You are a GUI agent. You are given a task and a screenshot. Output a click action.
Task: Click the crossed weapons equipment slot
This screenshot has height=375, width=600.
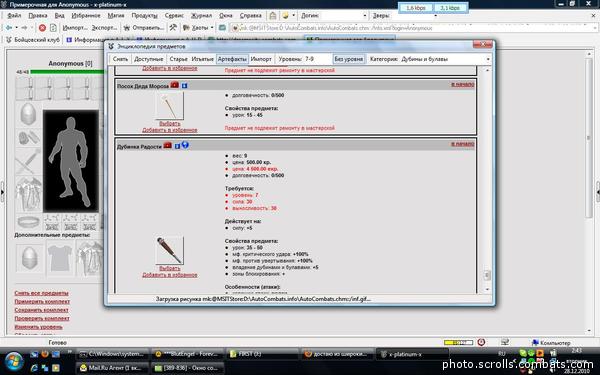tap(28, 161)
